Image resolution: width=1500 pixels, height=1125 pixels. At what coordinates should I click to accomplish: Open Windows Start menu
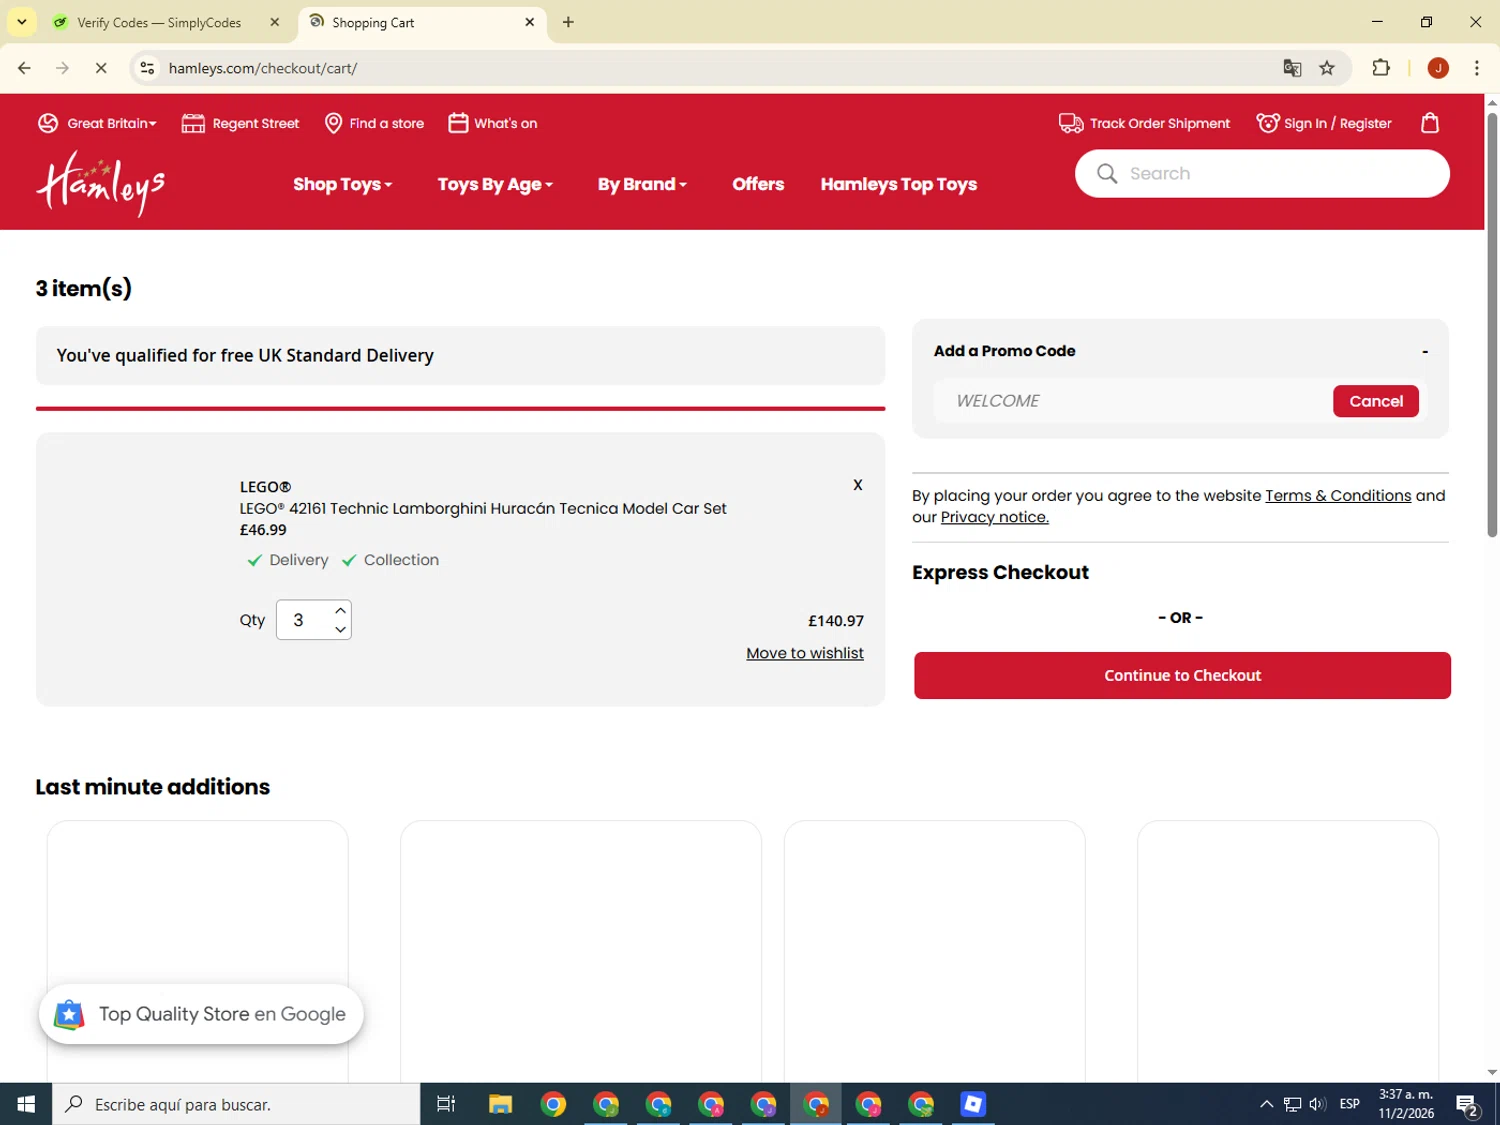point(26,1104)
